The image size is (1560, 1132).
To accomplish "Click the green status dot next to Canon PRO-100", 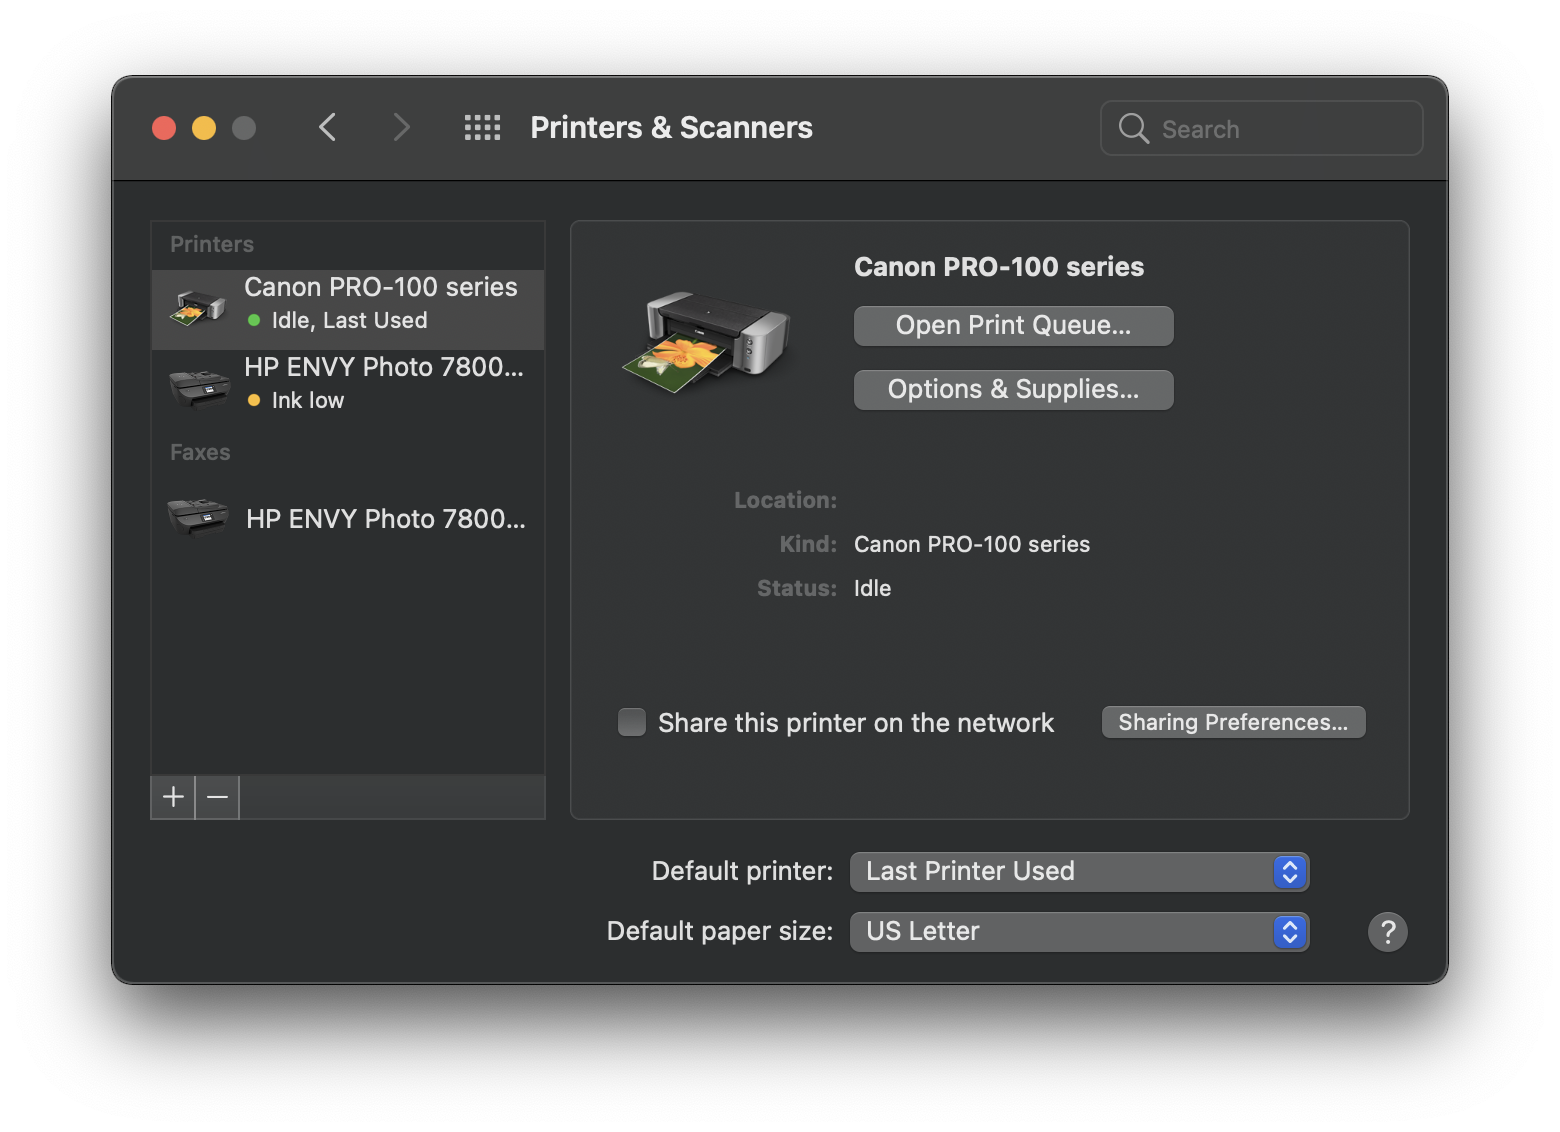I will click(x=253, y=321).
